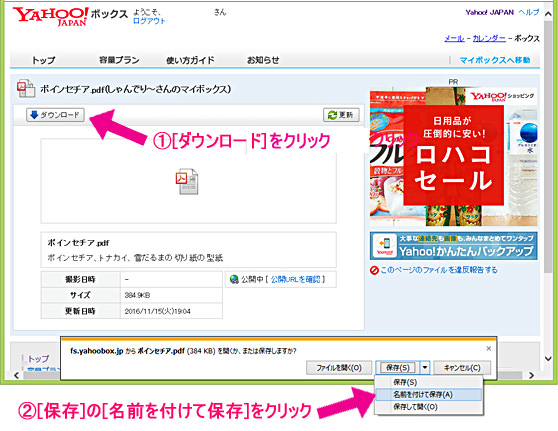The width and height of the screenshot is (558, 431).
Task: Click the ファイルを開く(O) button
Action: pyautogui.click(x=339, y=368)
